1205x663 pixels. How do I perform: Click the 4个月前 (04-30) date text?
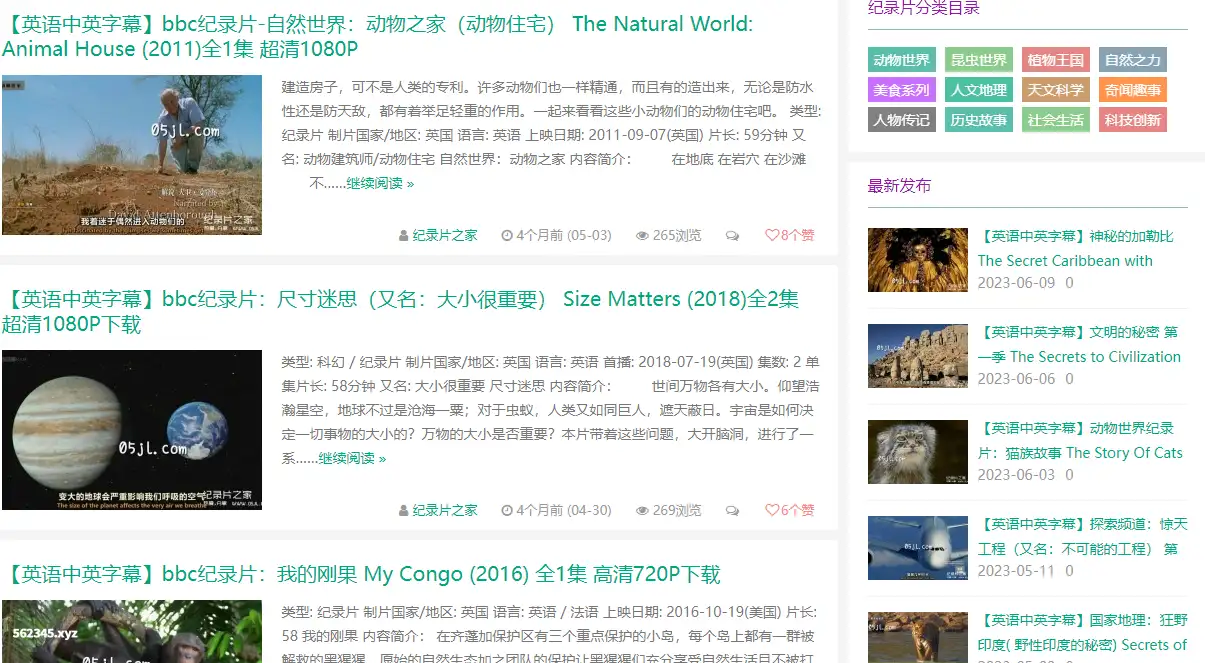tap(564, 510)
